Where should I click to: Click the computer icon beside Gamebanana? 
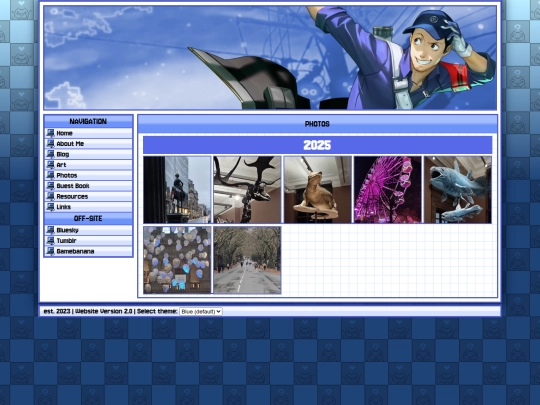click(x=50, y=251)
